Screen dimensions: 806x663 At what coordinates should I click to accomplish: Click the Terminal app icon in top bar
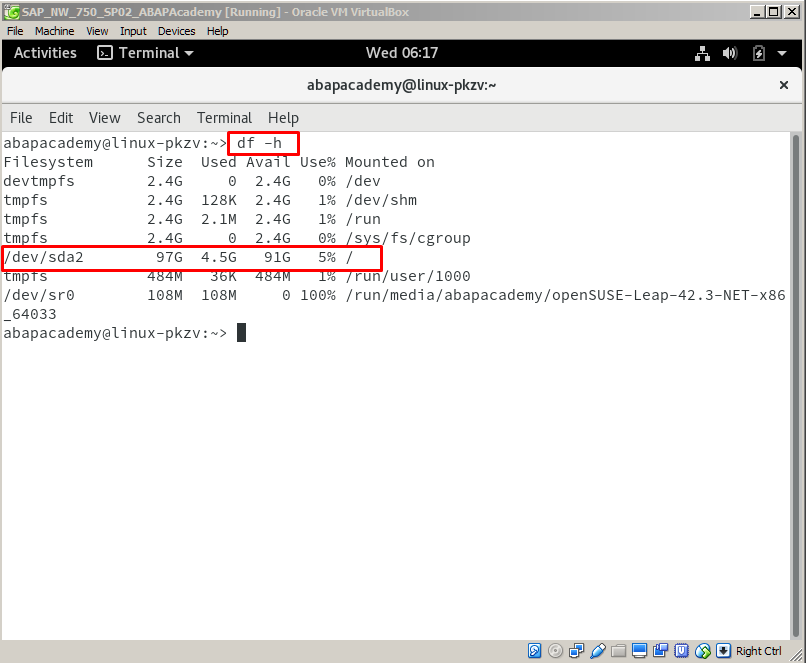tap(105, 53)
